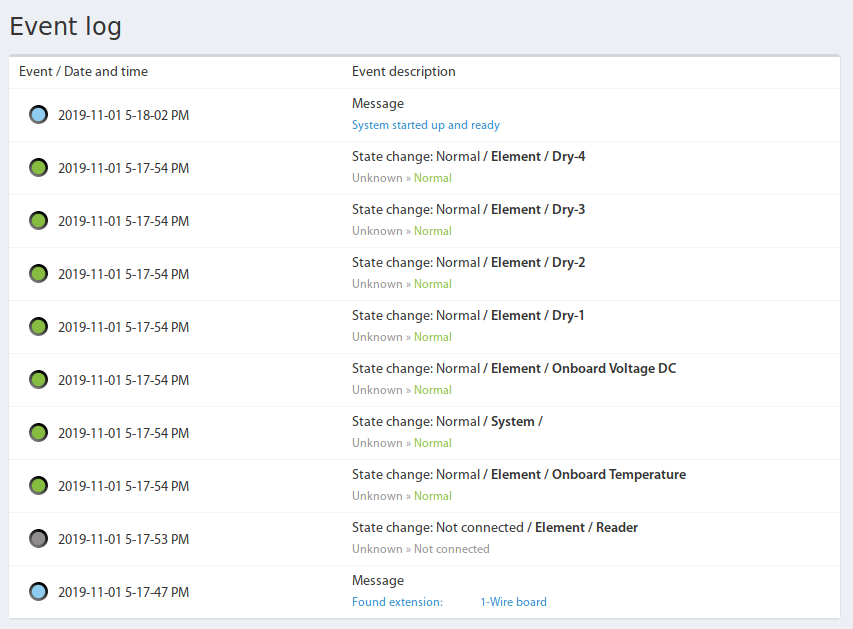Click green status icon of Dry-1 event
This screenshot has height=629, width=853.
[38, 327]
